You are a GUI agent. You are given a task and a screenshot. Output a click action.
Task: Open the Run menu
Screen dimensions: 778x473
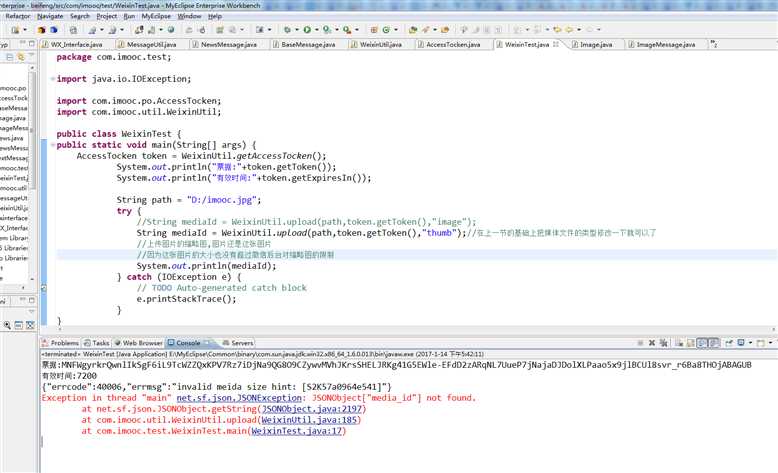click(129, 16)
